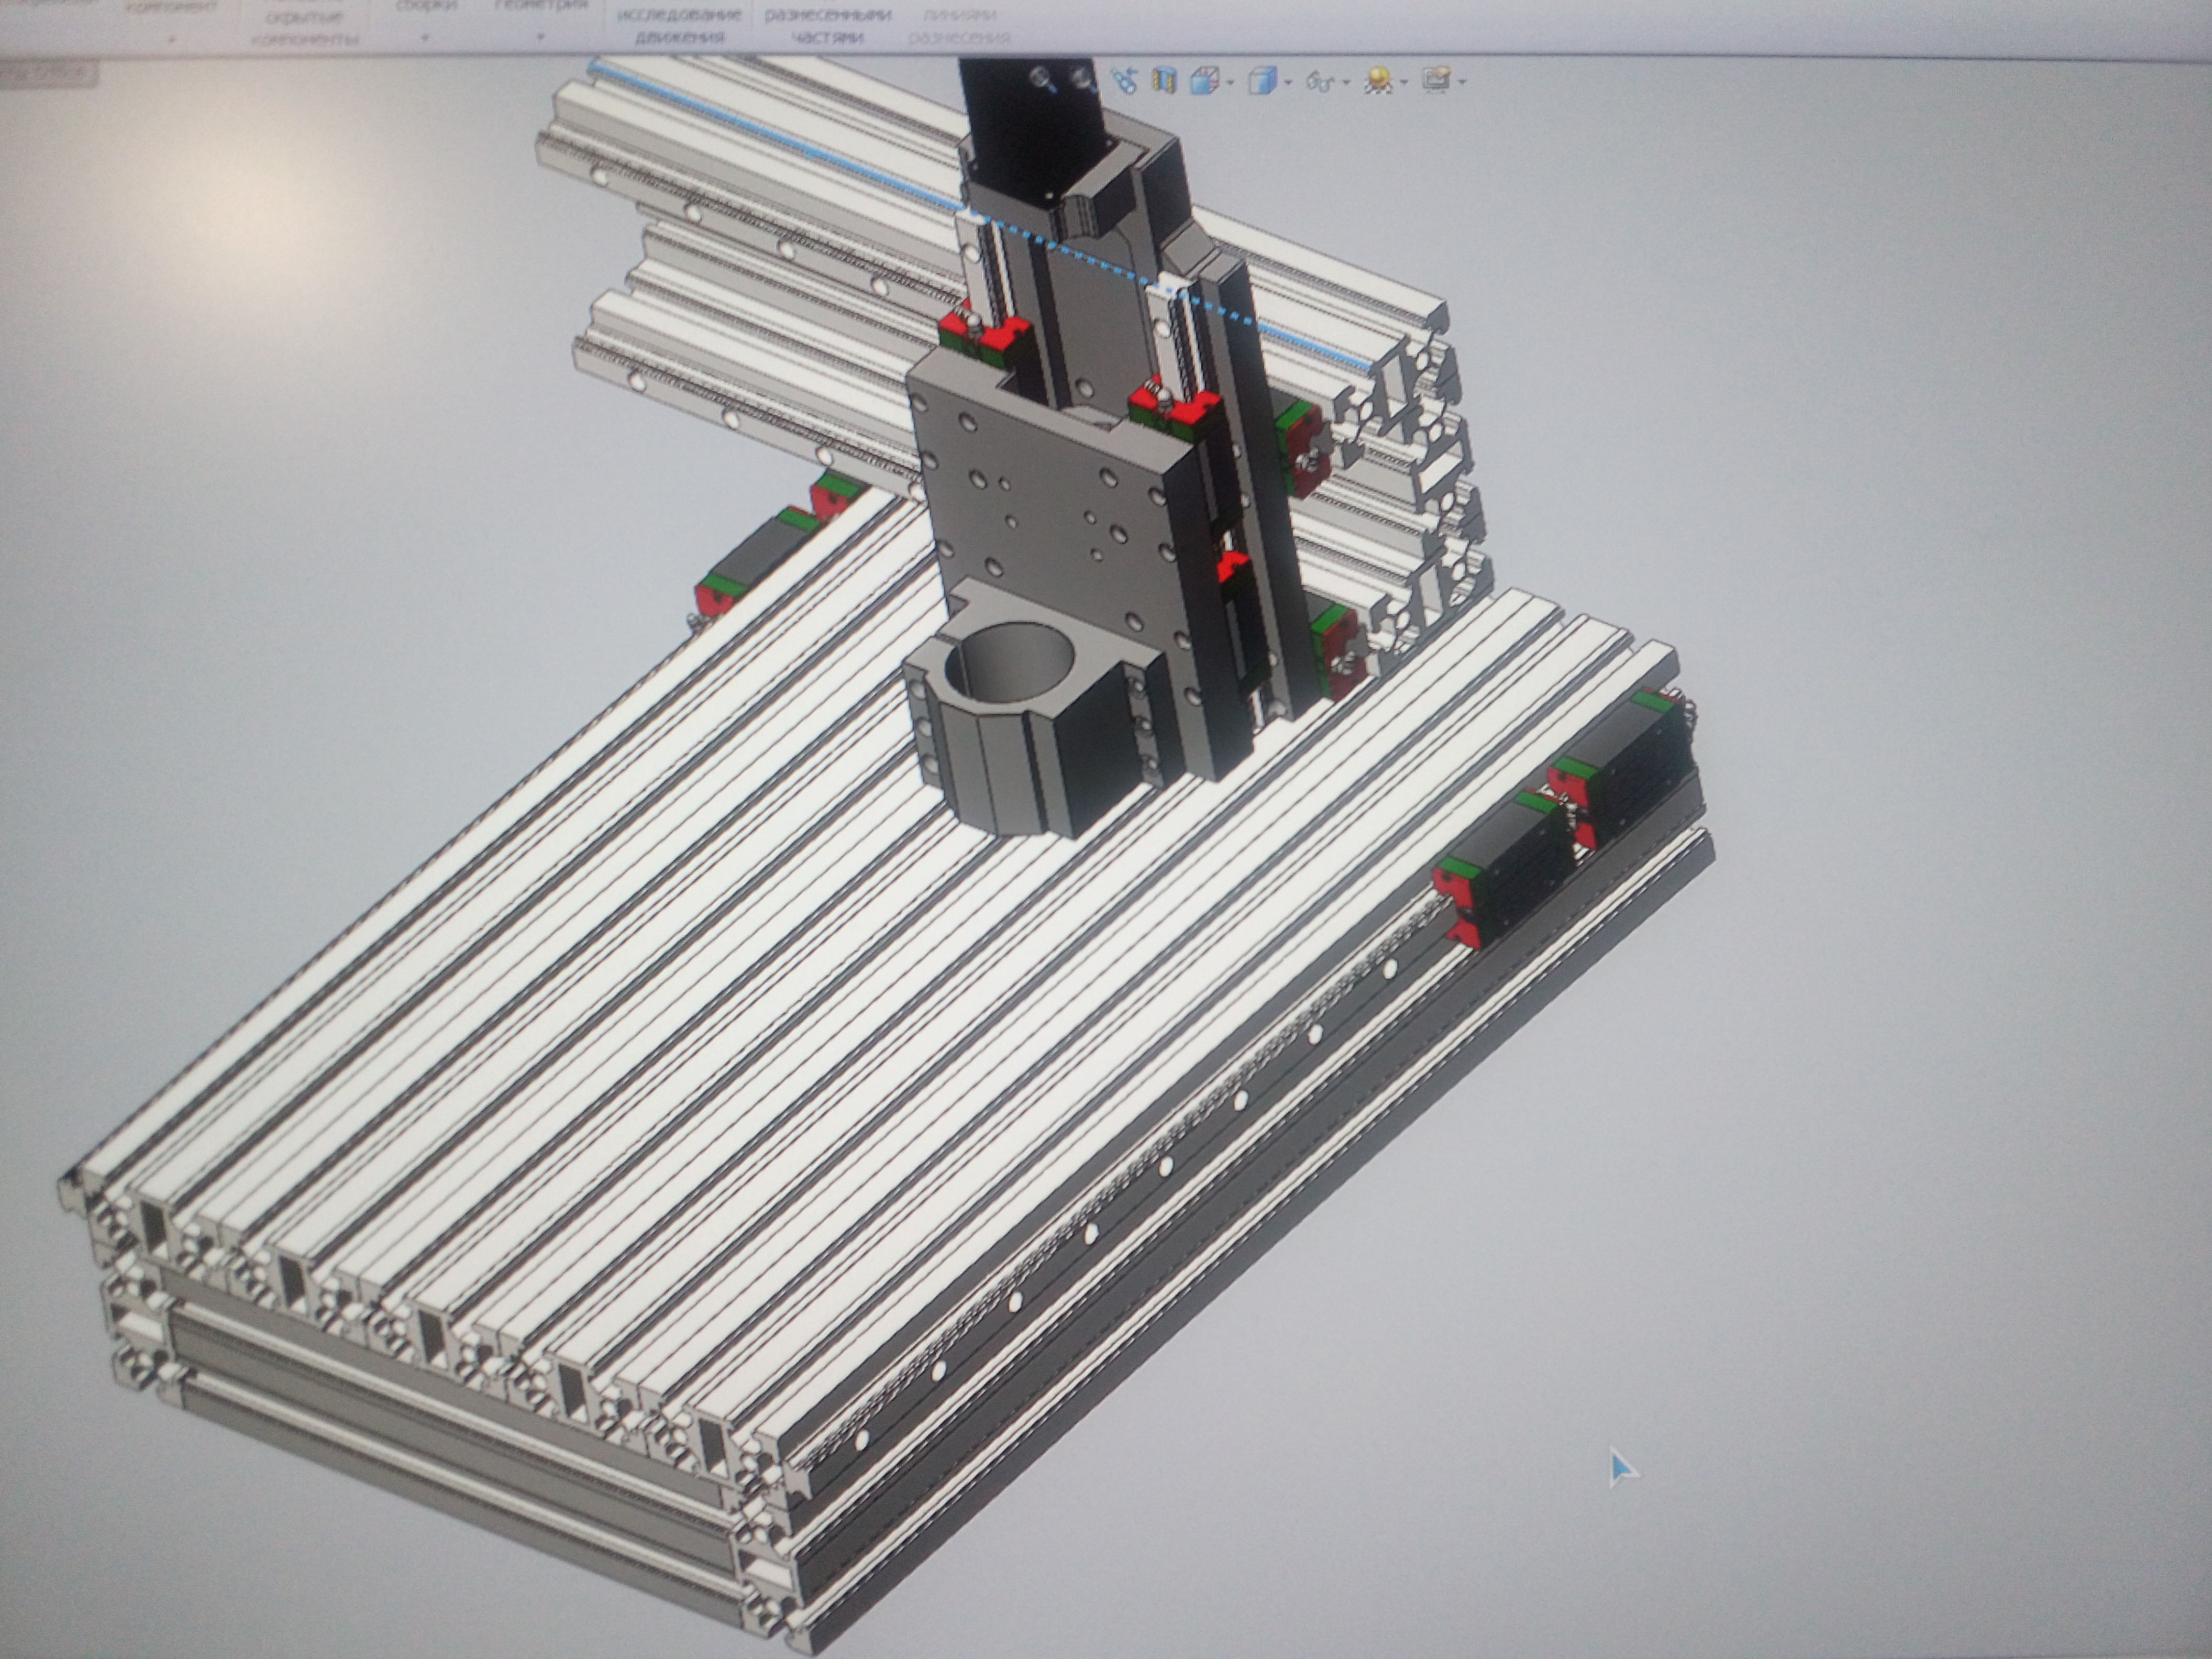The width and height of the screenshot is (2212, 1659).
Task: Click the Zoom to Fit magnifier icon
Action: (1043, 80)
